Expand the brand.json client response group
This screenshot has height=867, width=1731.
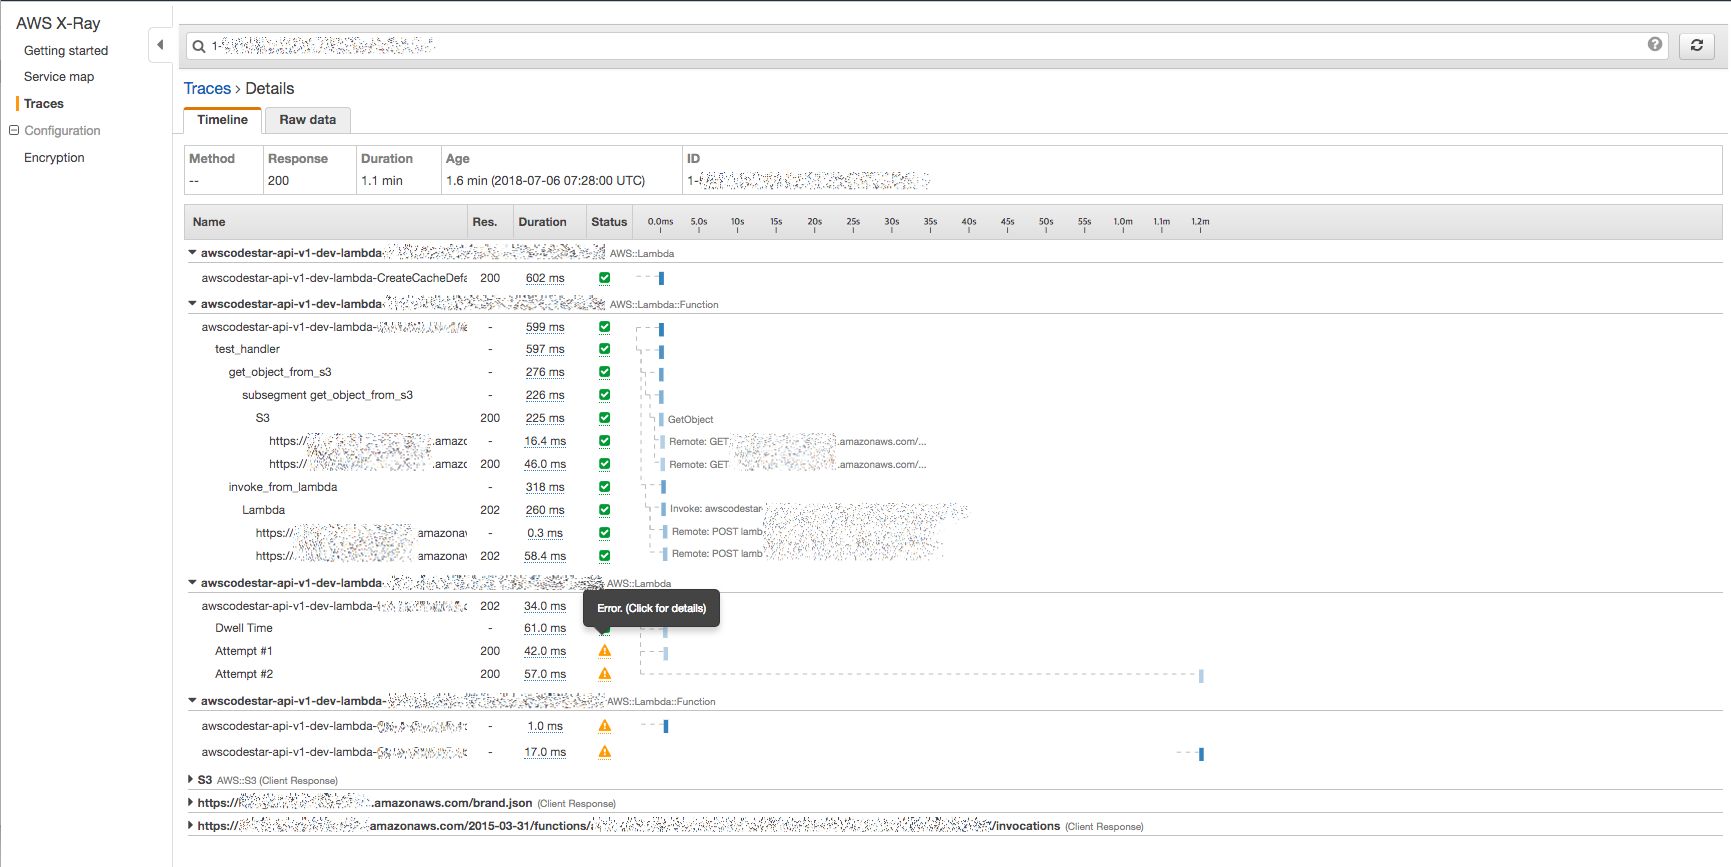[x=191, y=803]
